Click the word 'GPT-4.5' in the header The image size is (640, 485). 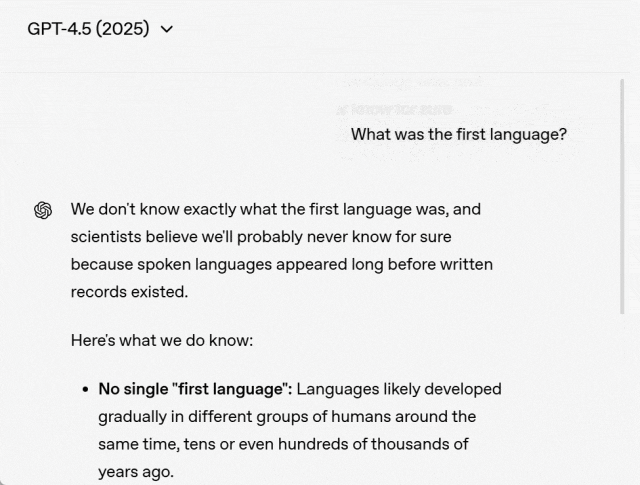point(59,29)
